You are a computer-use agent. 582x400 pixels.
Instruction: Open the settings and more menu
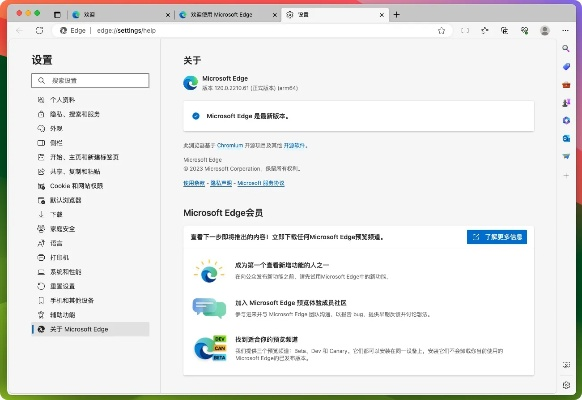tap(565, 30)
